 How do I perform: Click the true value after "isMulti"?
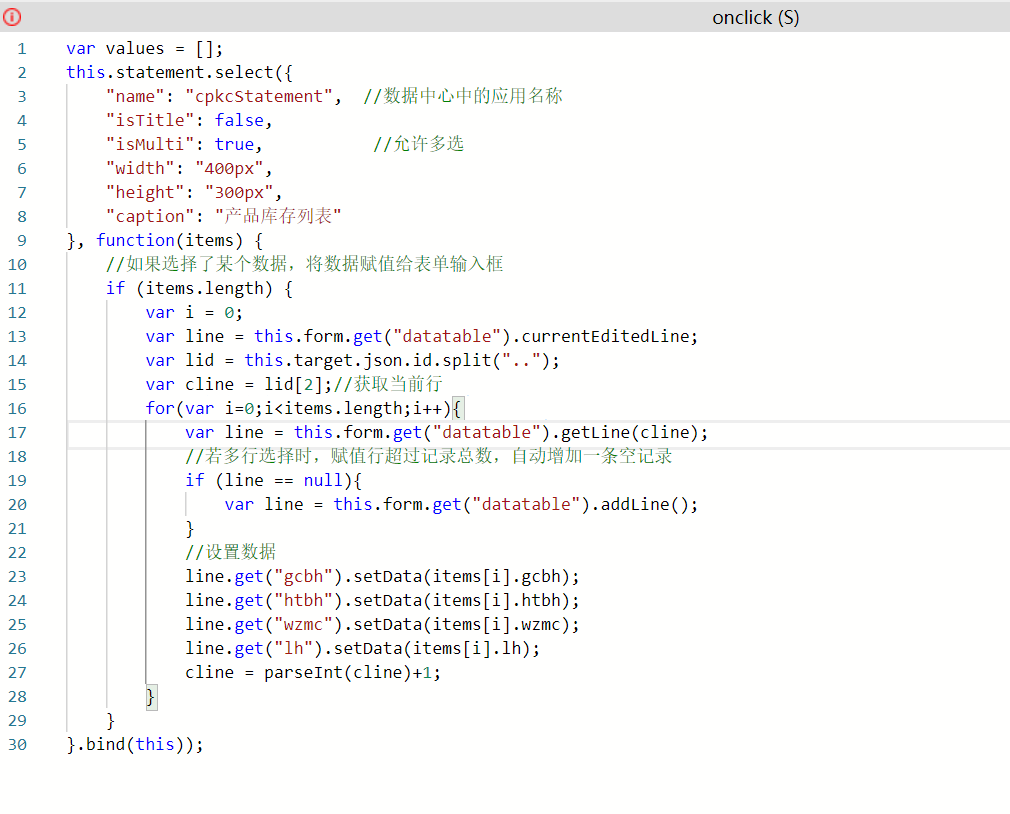234,144
